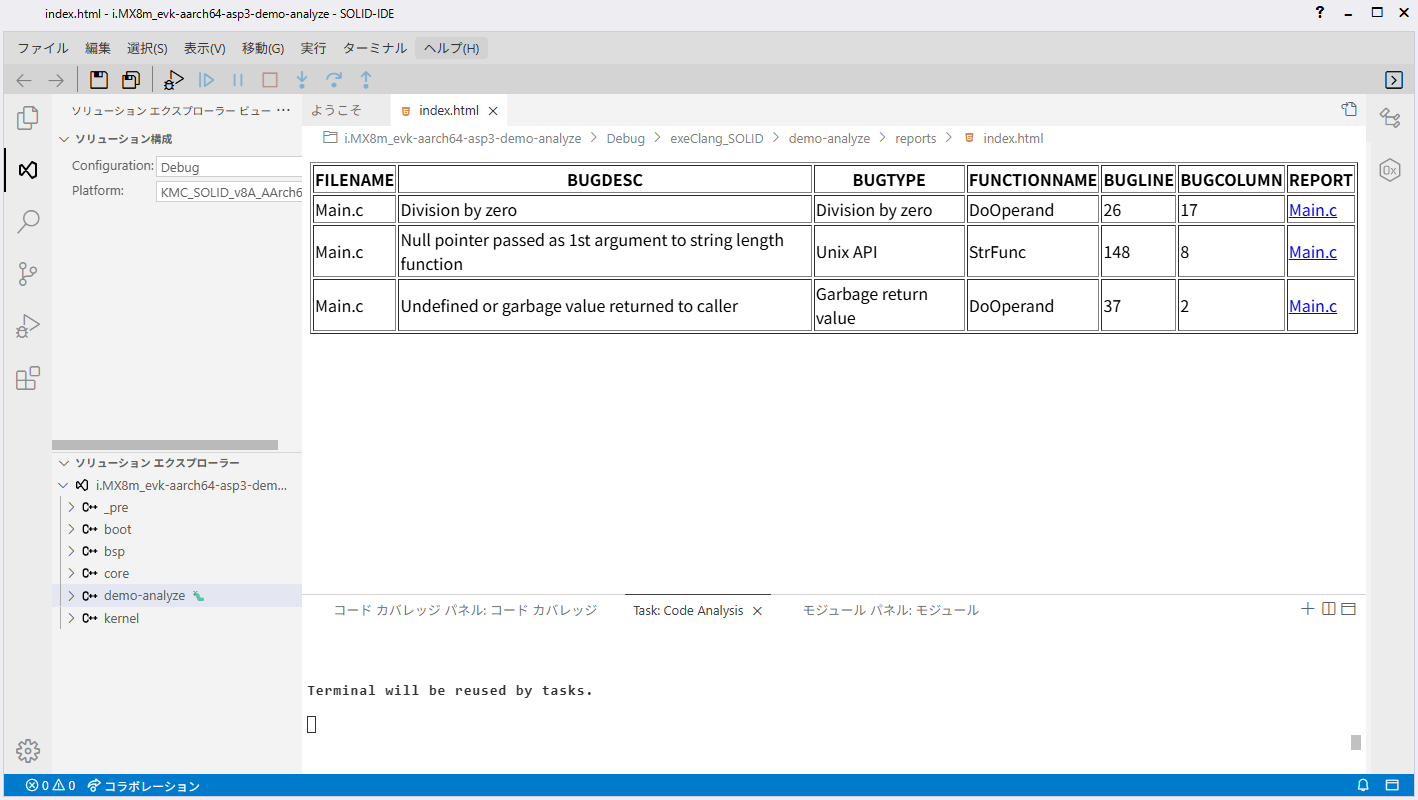
Task: Open Main.c report link for Division by zero
Action: (1312, 210)
